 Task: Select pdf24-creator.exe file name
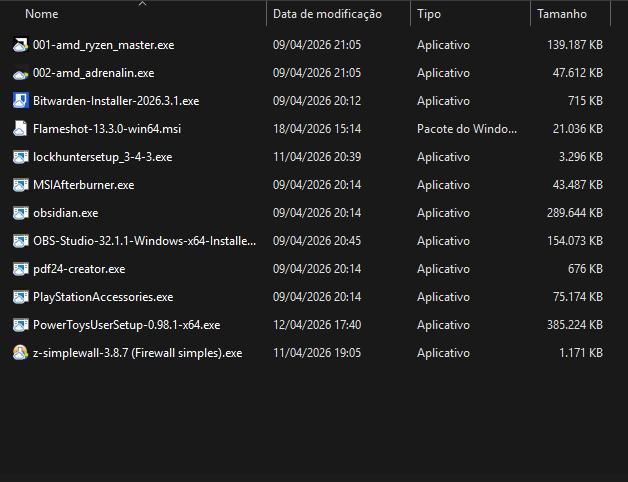(x=79, y=269)
